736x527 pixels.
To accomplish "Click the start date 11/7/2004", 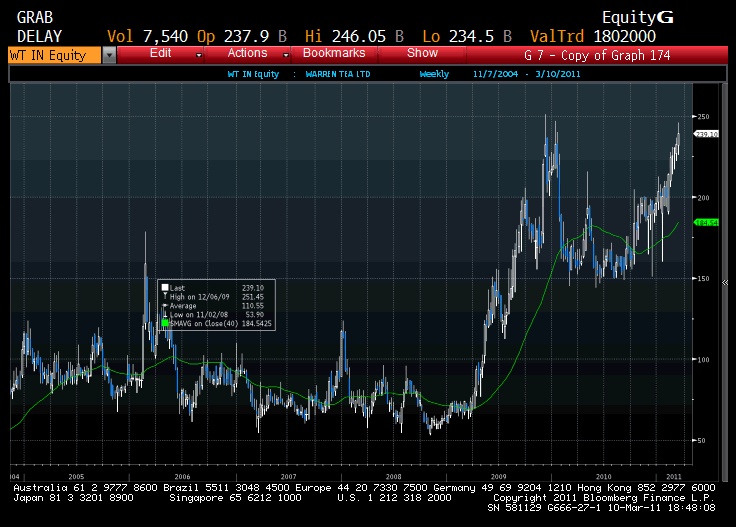I will click(495, 74).
